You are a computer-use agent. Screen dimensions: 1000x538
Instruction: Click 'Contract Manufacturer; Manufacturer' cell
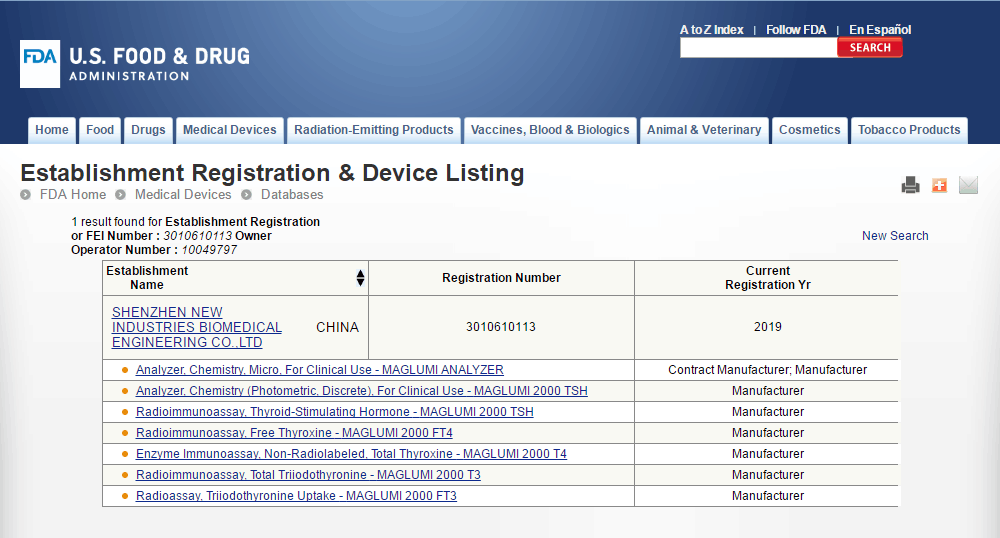[768, 370]
